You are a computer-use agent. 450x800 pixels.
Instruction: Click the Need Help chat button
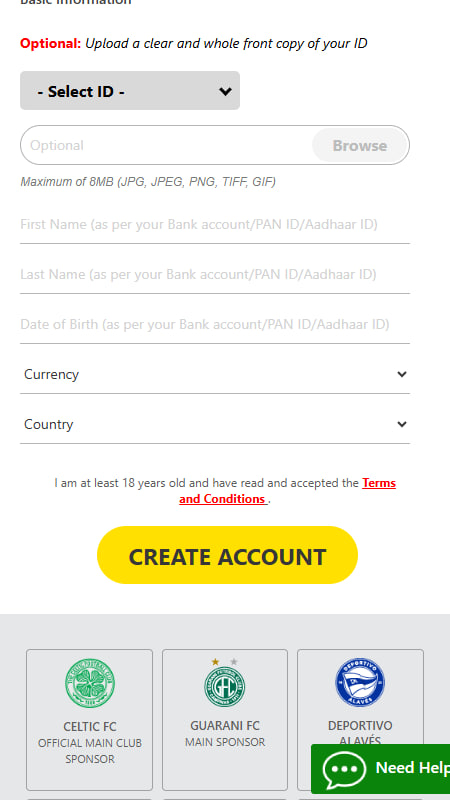point(380,769)
